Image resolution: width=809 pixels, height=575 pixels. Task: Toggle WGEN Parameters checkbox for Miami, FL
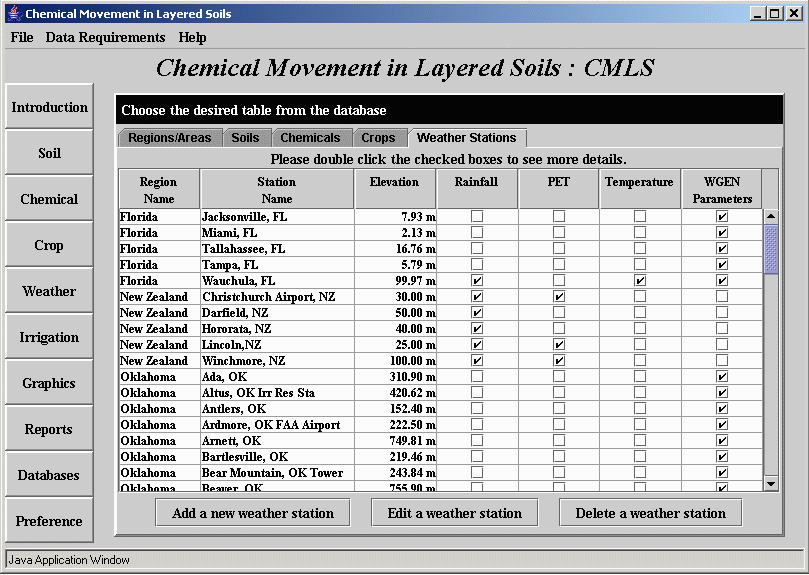click(722, 232)
